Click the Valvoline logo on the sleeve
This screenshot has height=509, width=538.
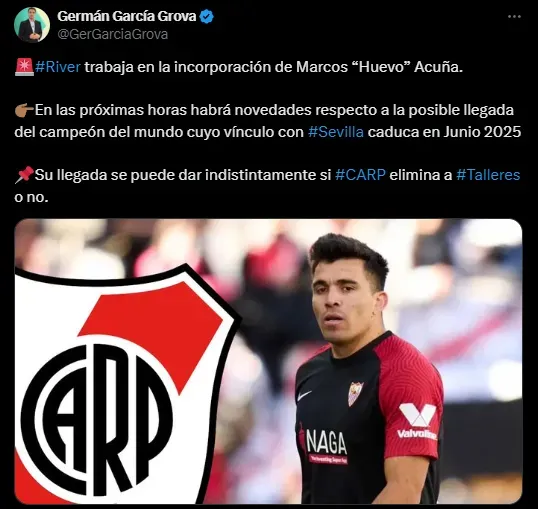[x=417, y=421]
